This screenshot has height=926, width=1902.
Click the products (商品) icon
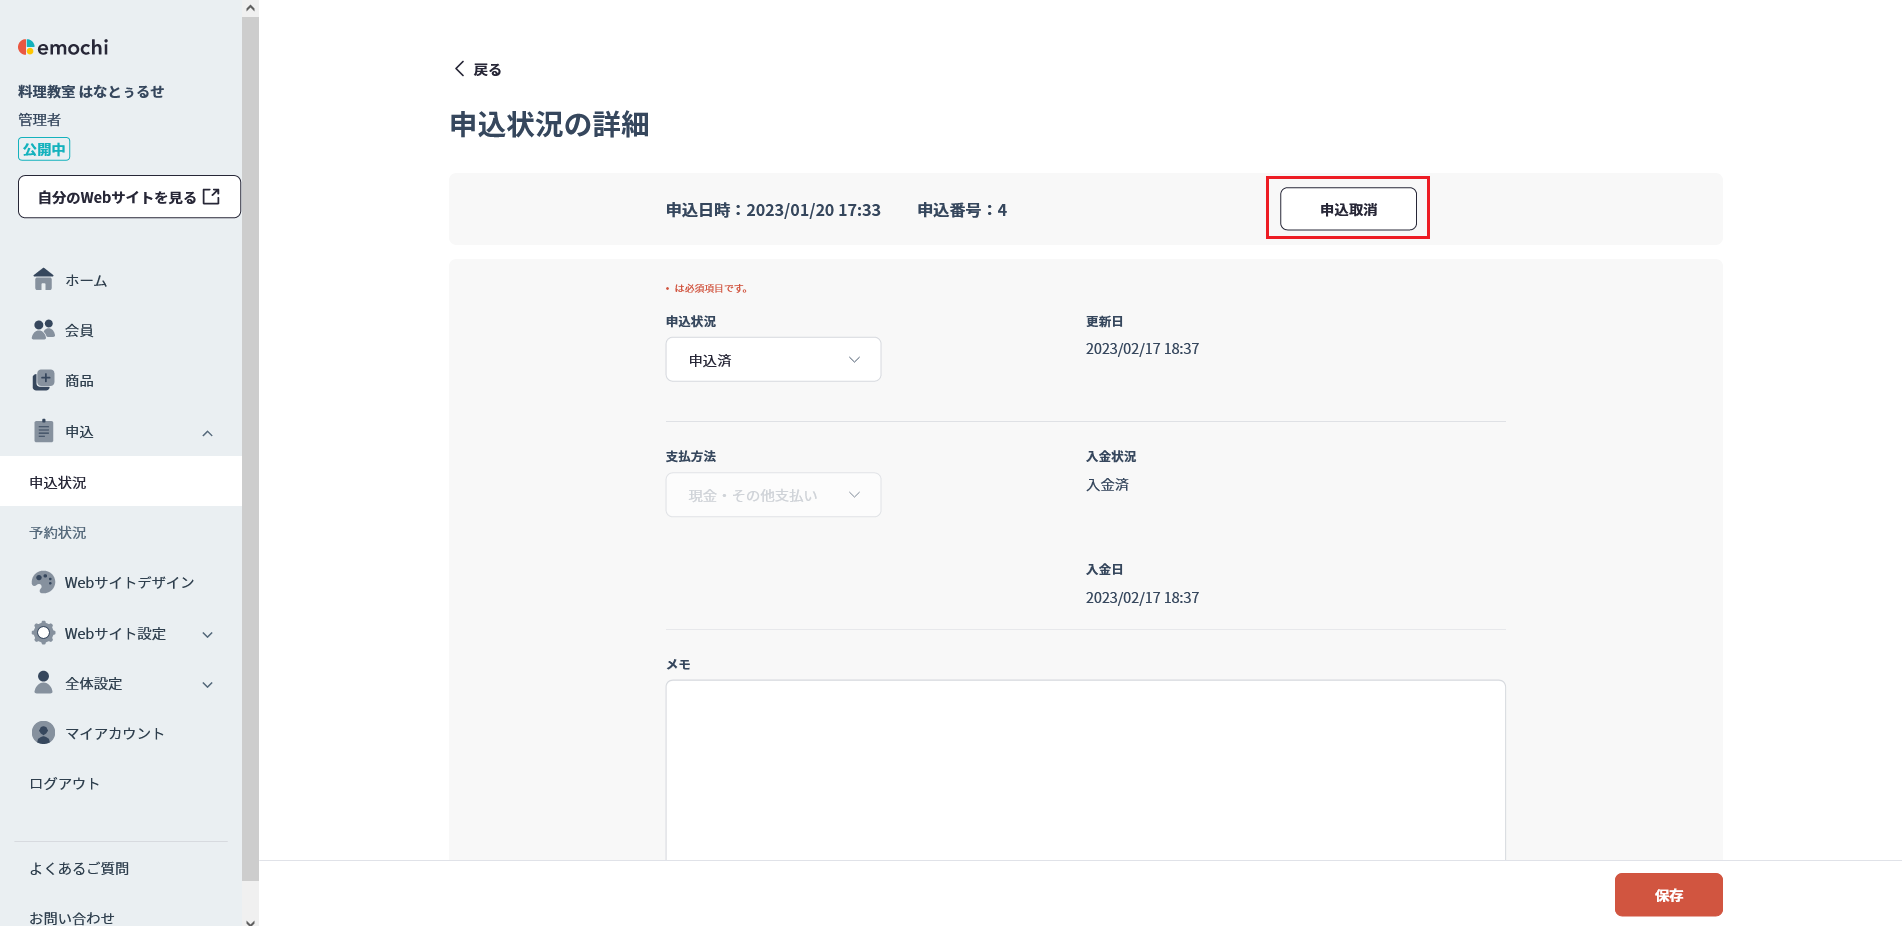[43, 380]
